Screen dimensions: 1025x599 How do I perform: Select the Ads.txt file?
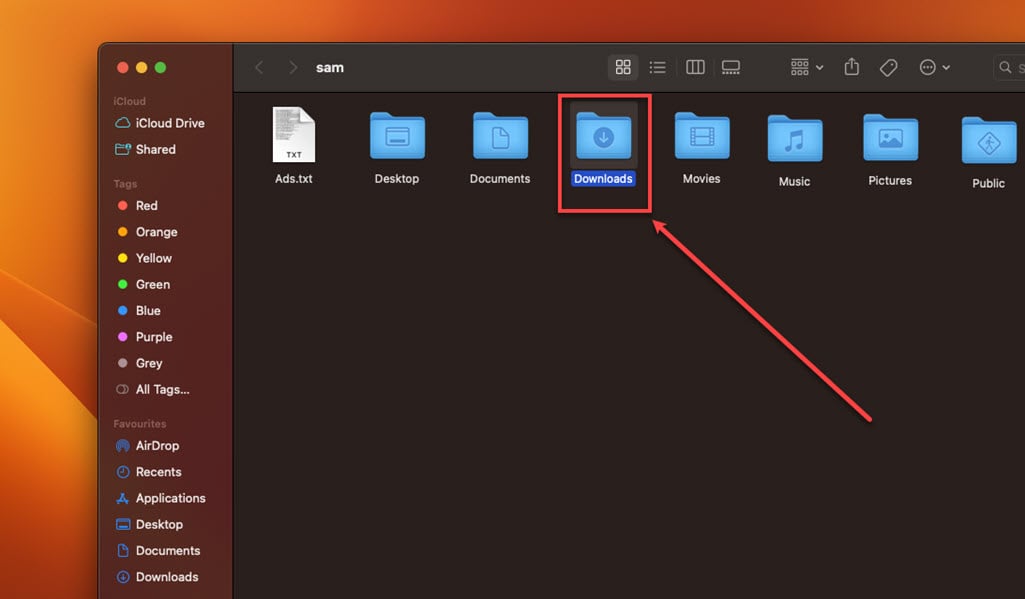[294, 145]
